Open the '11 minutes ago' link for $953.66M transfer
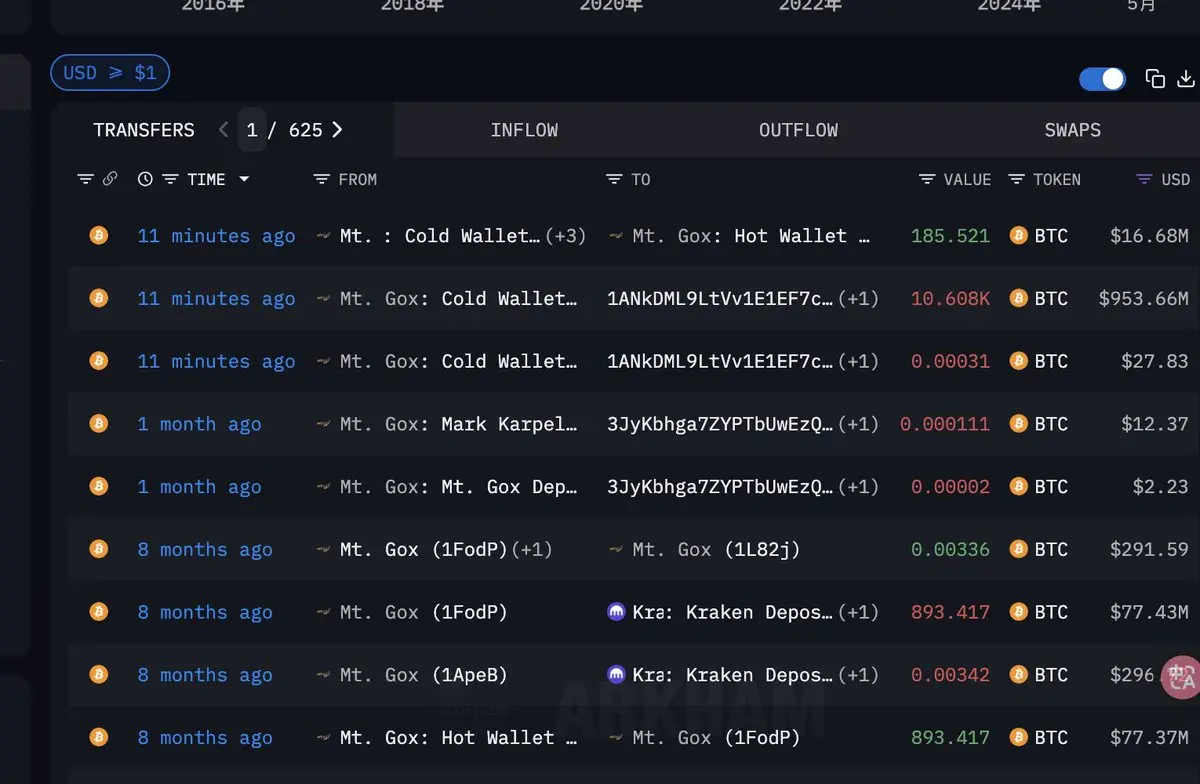The height and width of the screenshot is (784, 1200). [216, 298]
